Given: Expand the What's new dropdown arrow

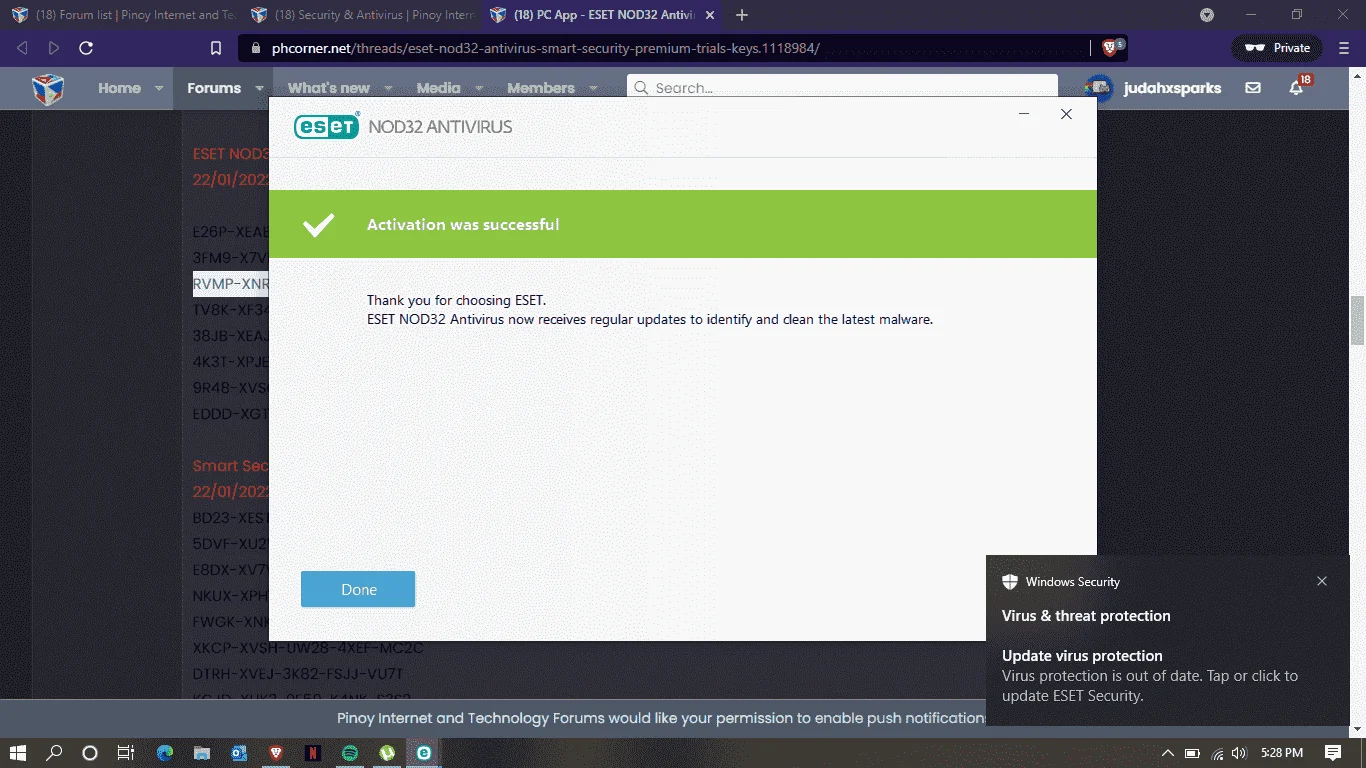Looking at the screenshot, I should 388,88.
